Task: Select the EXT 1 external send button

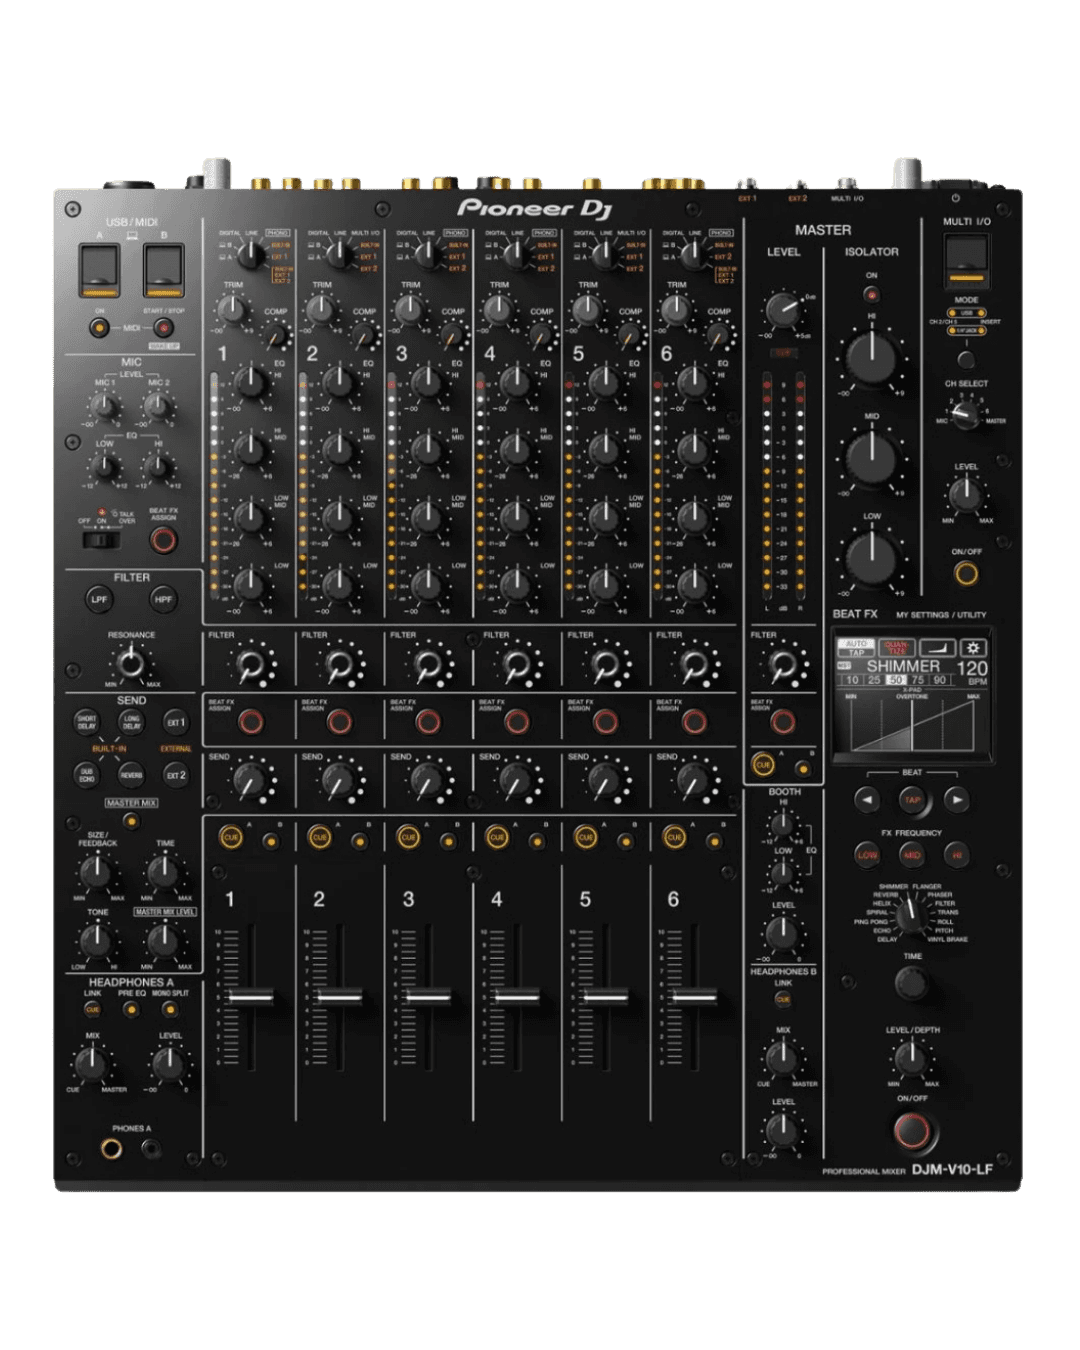Action: (175, 722)
